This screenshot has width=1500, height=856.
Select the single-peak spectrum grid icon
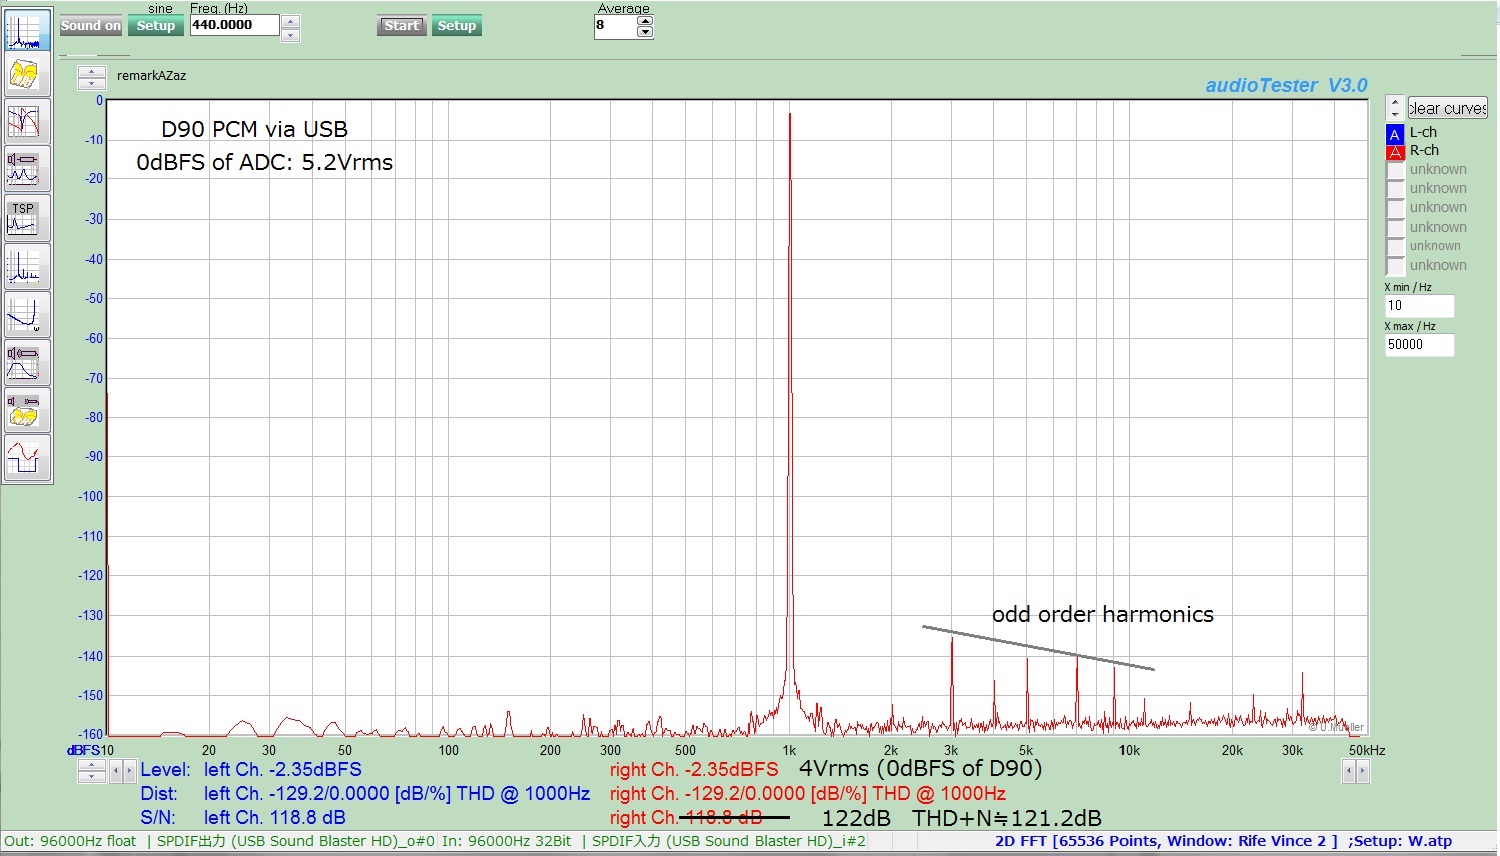25,266
